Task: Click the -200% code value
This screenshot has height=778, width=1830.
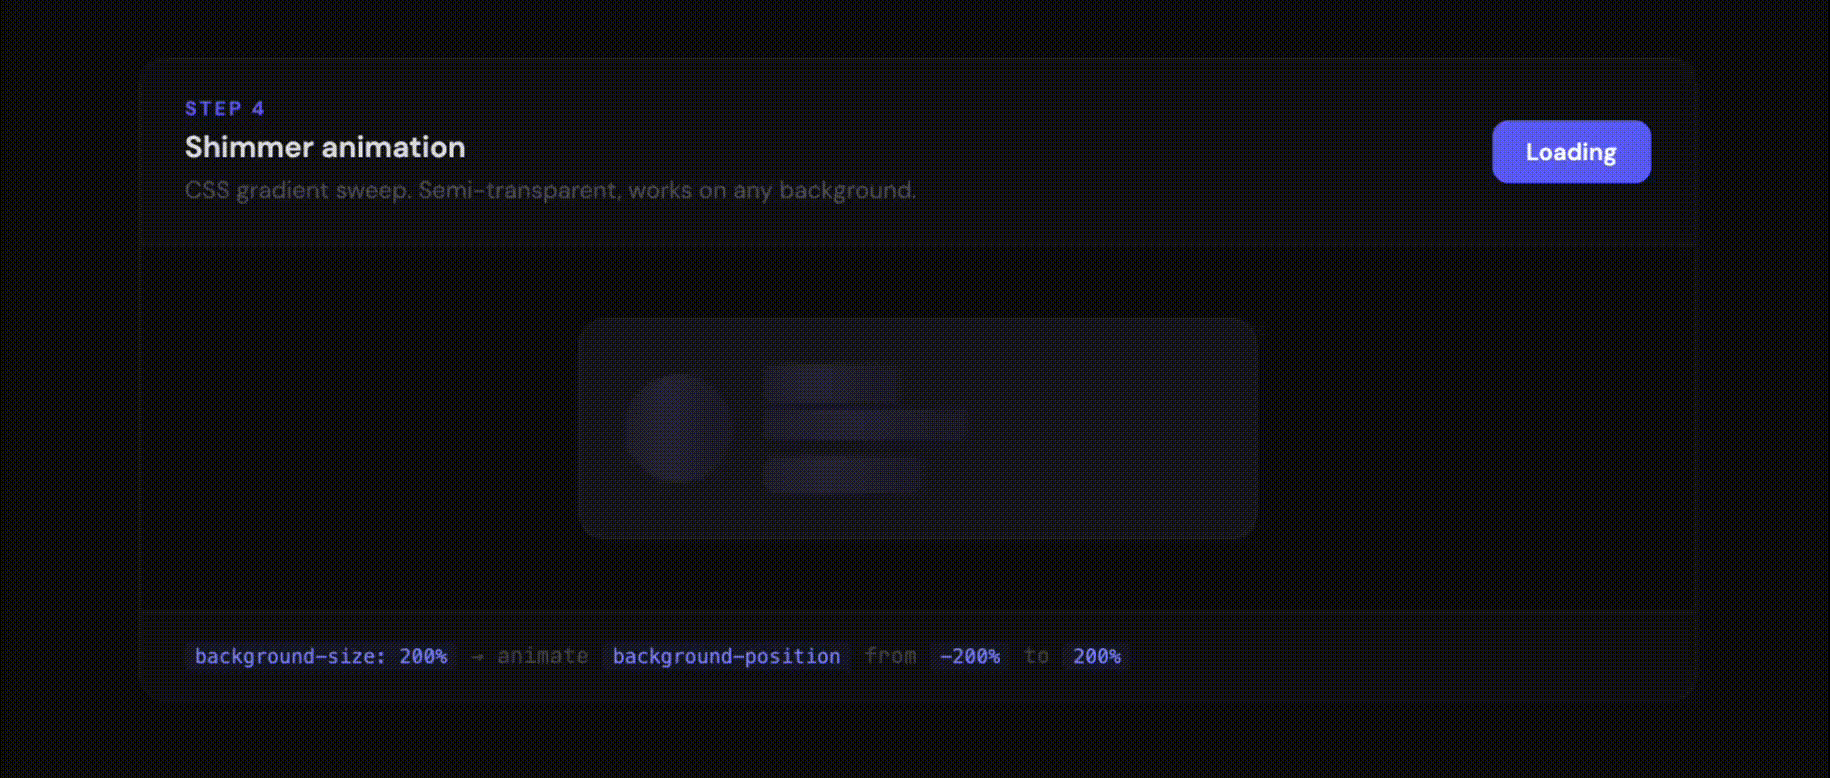Action: tap(969, 656)
